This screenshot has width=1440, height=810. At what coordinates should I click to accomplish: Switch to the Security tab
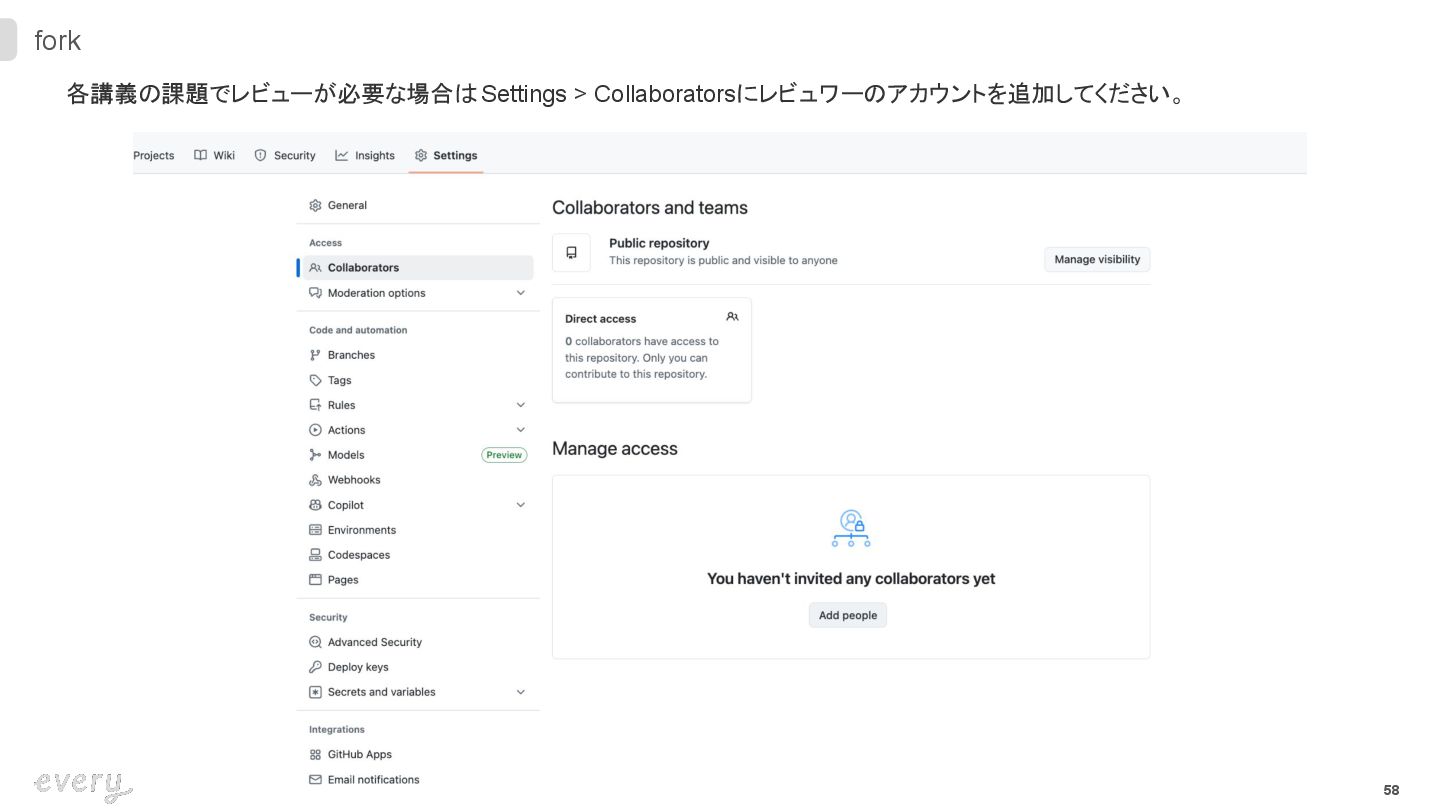pyautogui.click(x=285, y=156)
